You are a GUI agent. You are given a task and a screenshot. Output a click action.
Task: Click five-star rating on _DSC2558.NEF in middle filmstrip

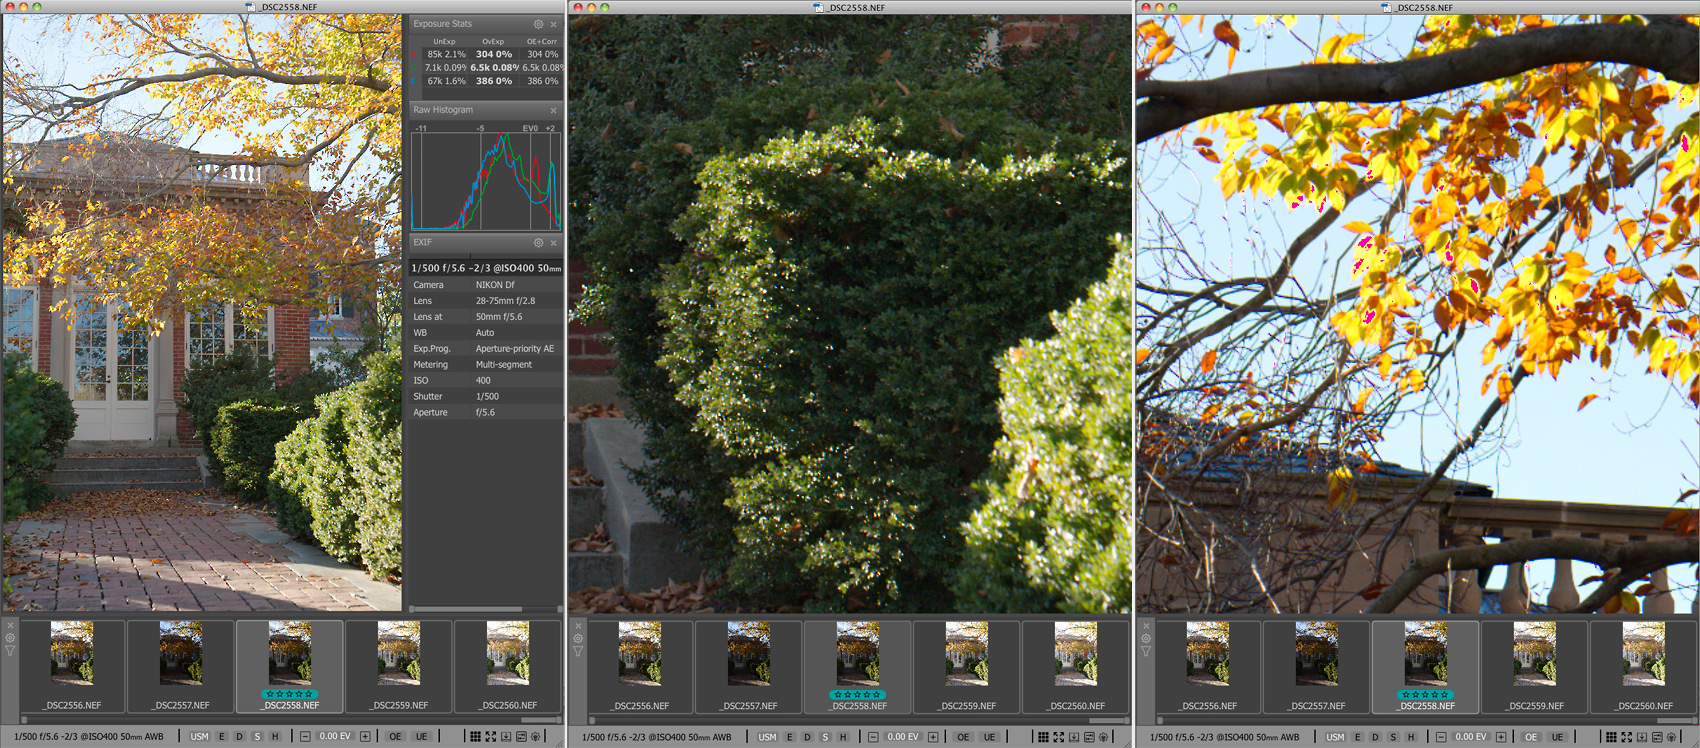click(858, 694)
